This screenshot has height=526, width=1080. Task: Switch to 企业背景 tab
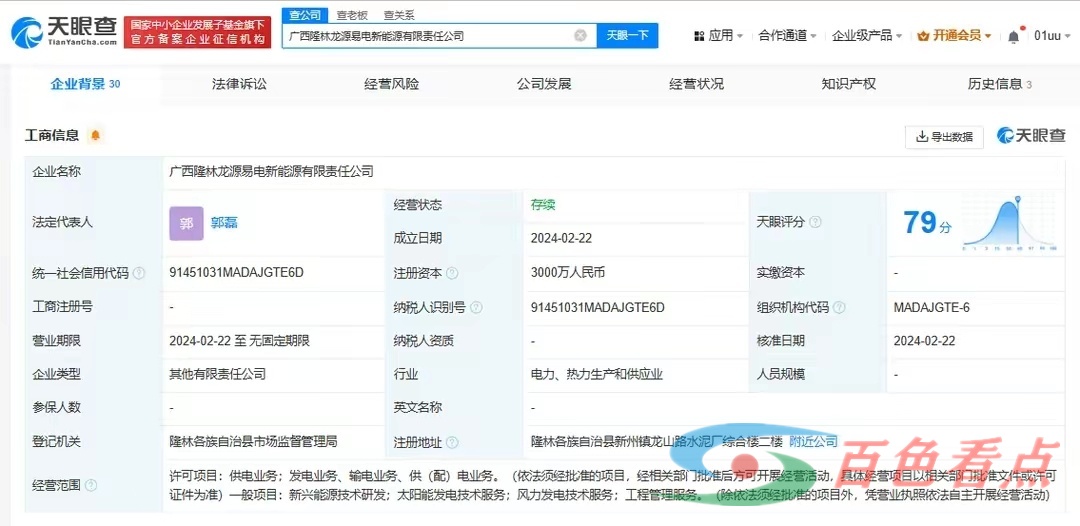pos(85,85)
